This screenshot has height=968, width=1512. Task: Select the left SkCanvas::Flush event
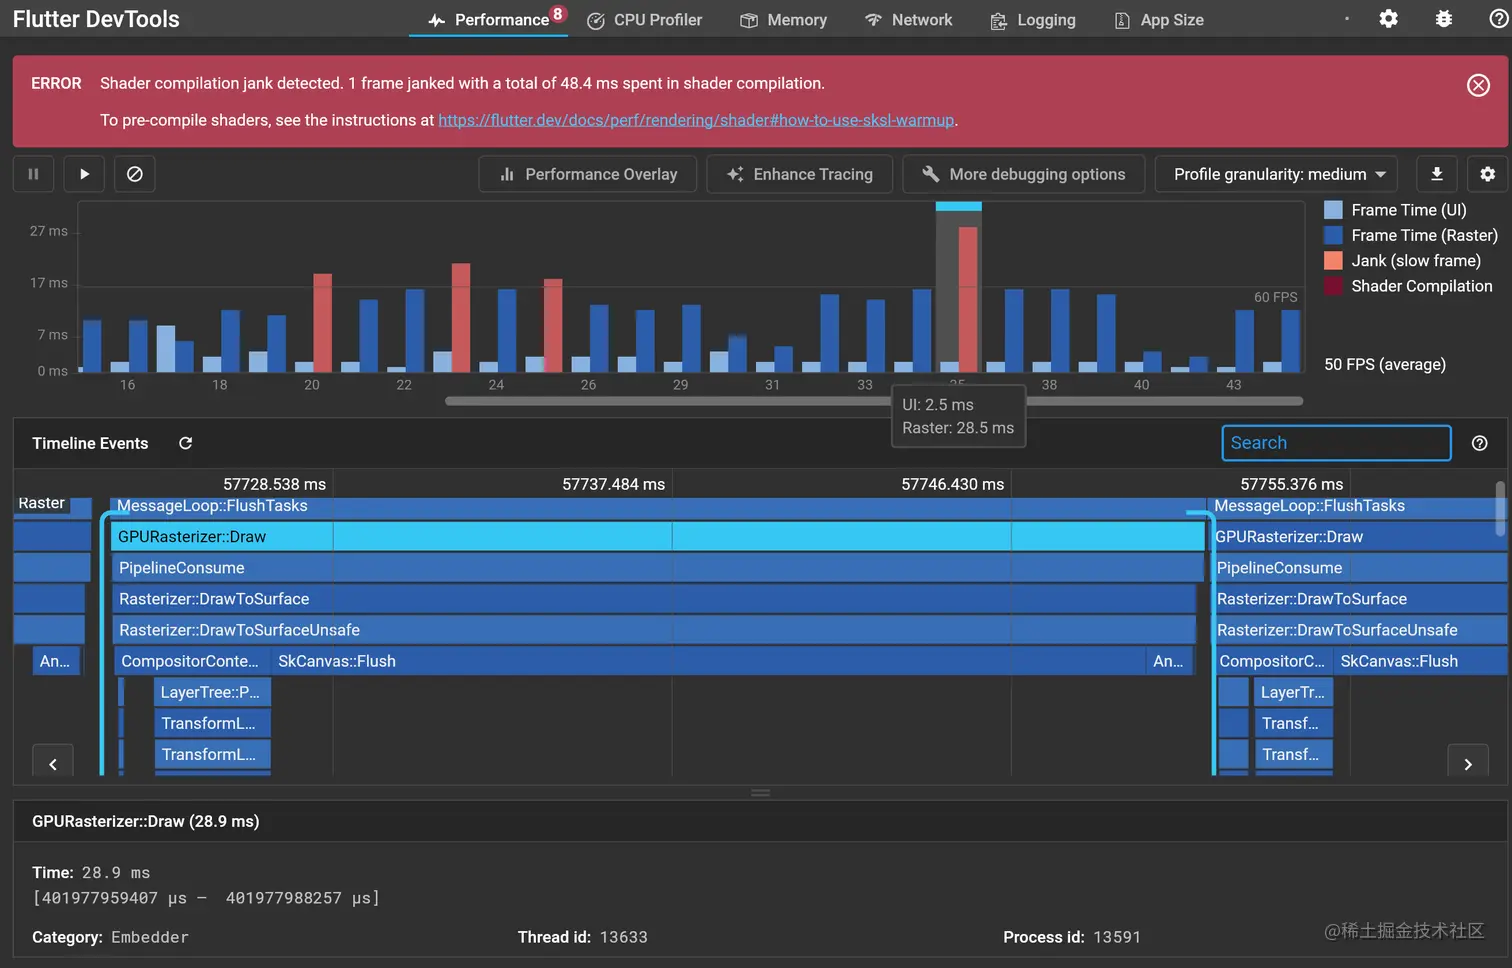707,661
